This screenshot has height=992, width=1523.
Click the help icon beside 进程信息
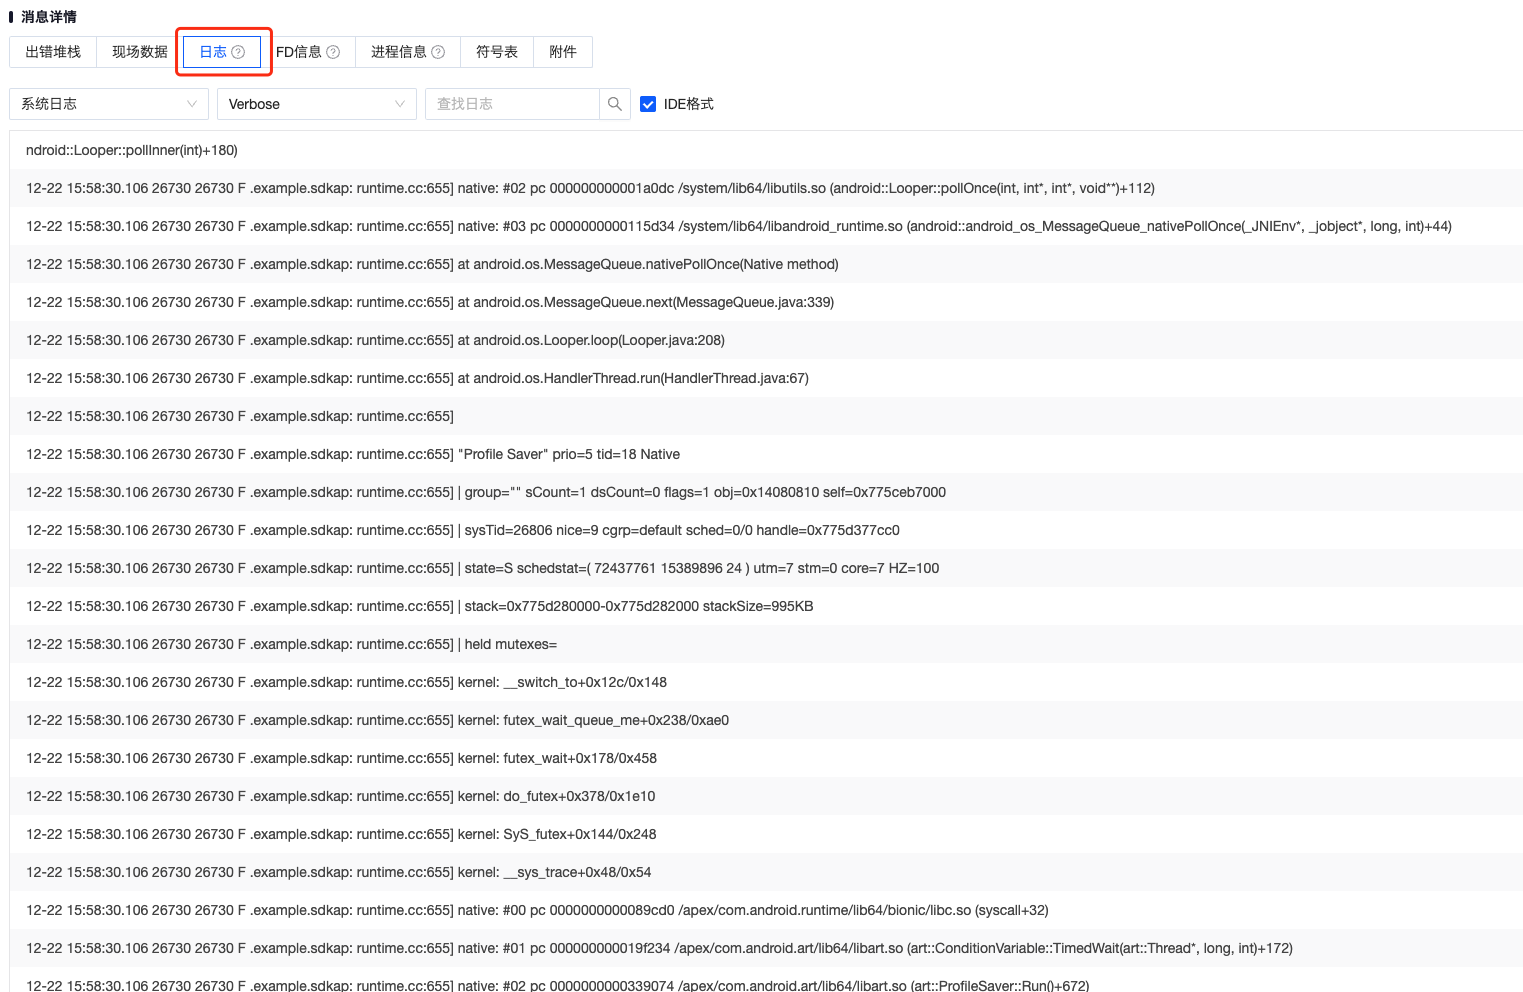(x=438, y=52)
